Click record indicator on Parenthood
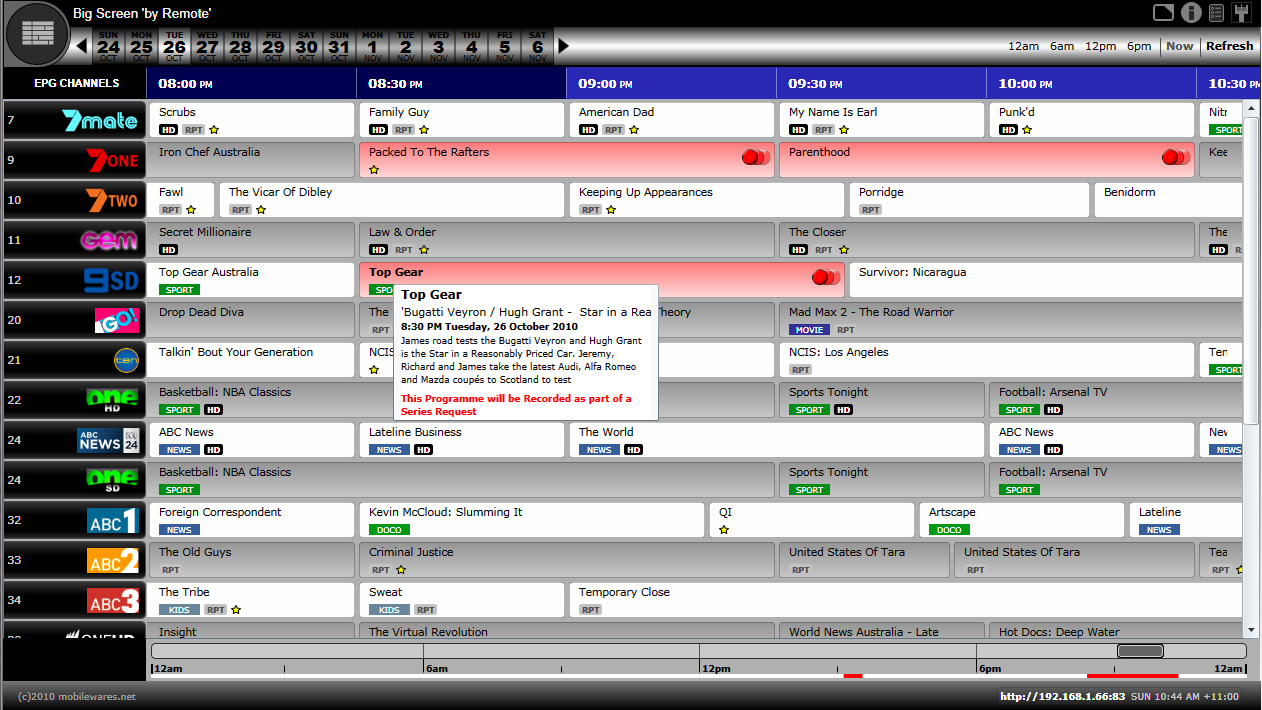Viewport: 1262px width, 710px height. tap(1175, 157)
